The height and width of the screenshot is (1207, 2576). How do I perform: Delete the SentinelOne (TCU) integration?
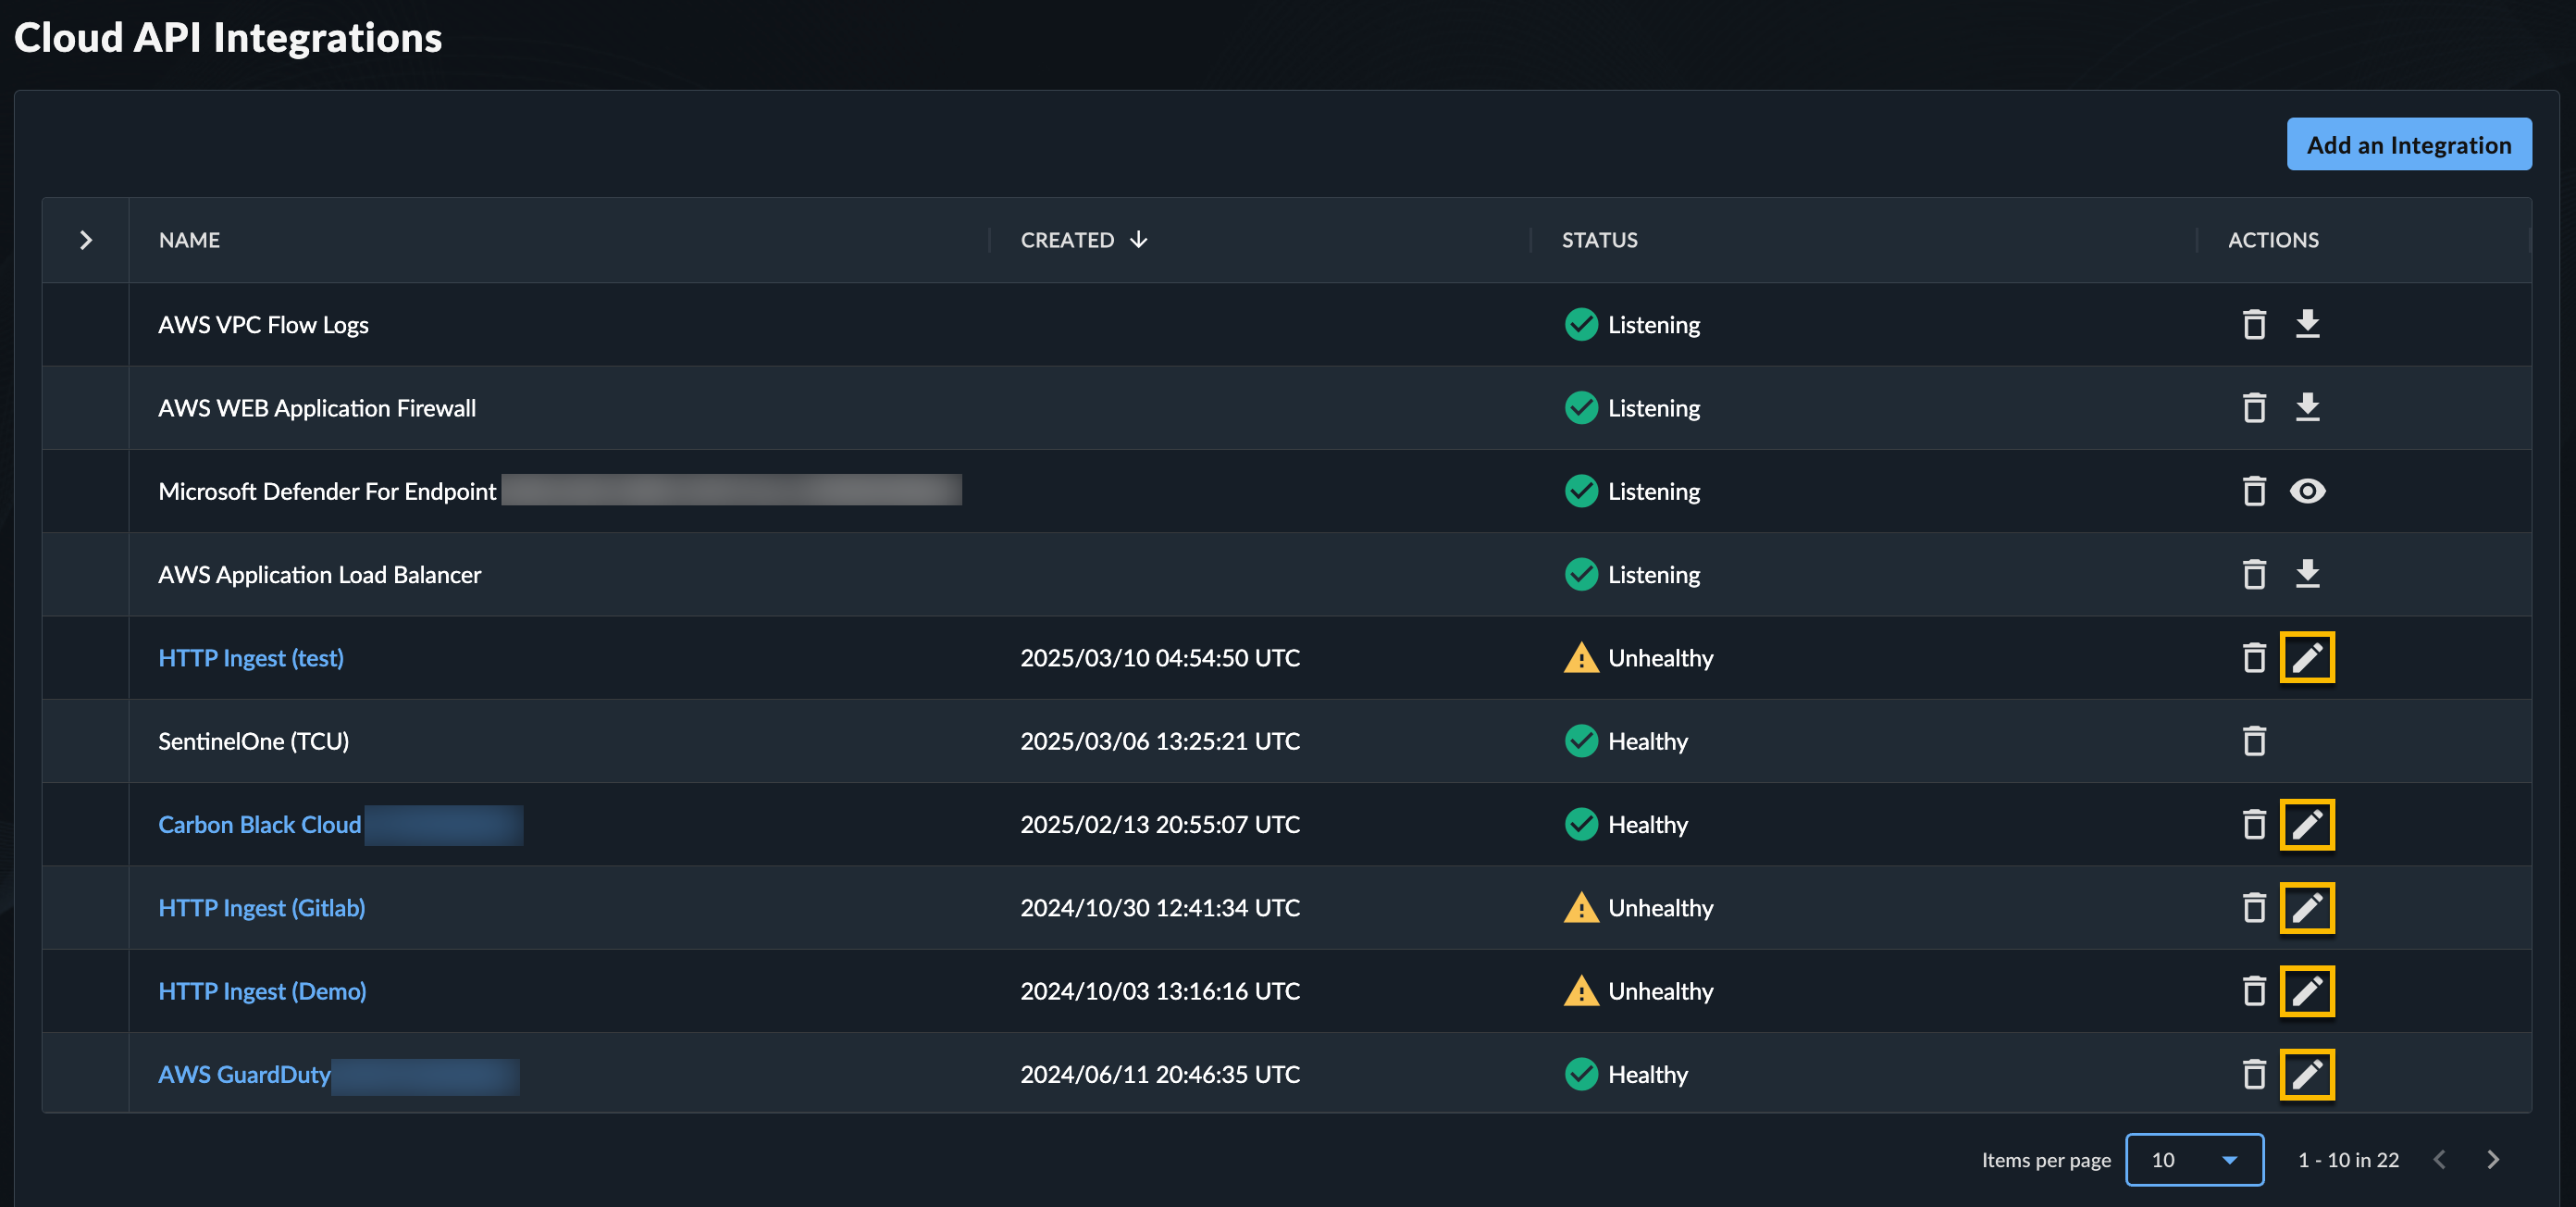pyautogui.click(x=2254, y=741)
